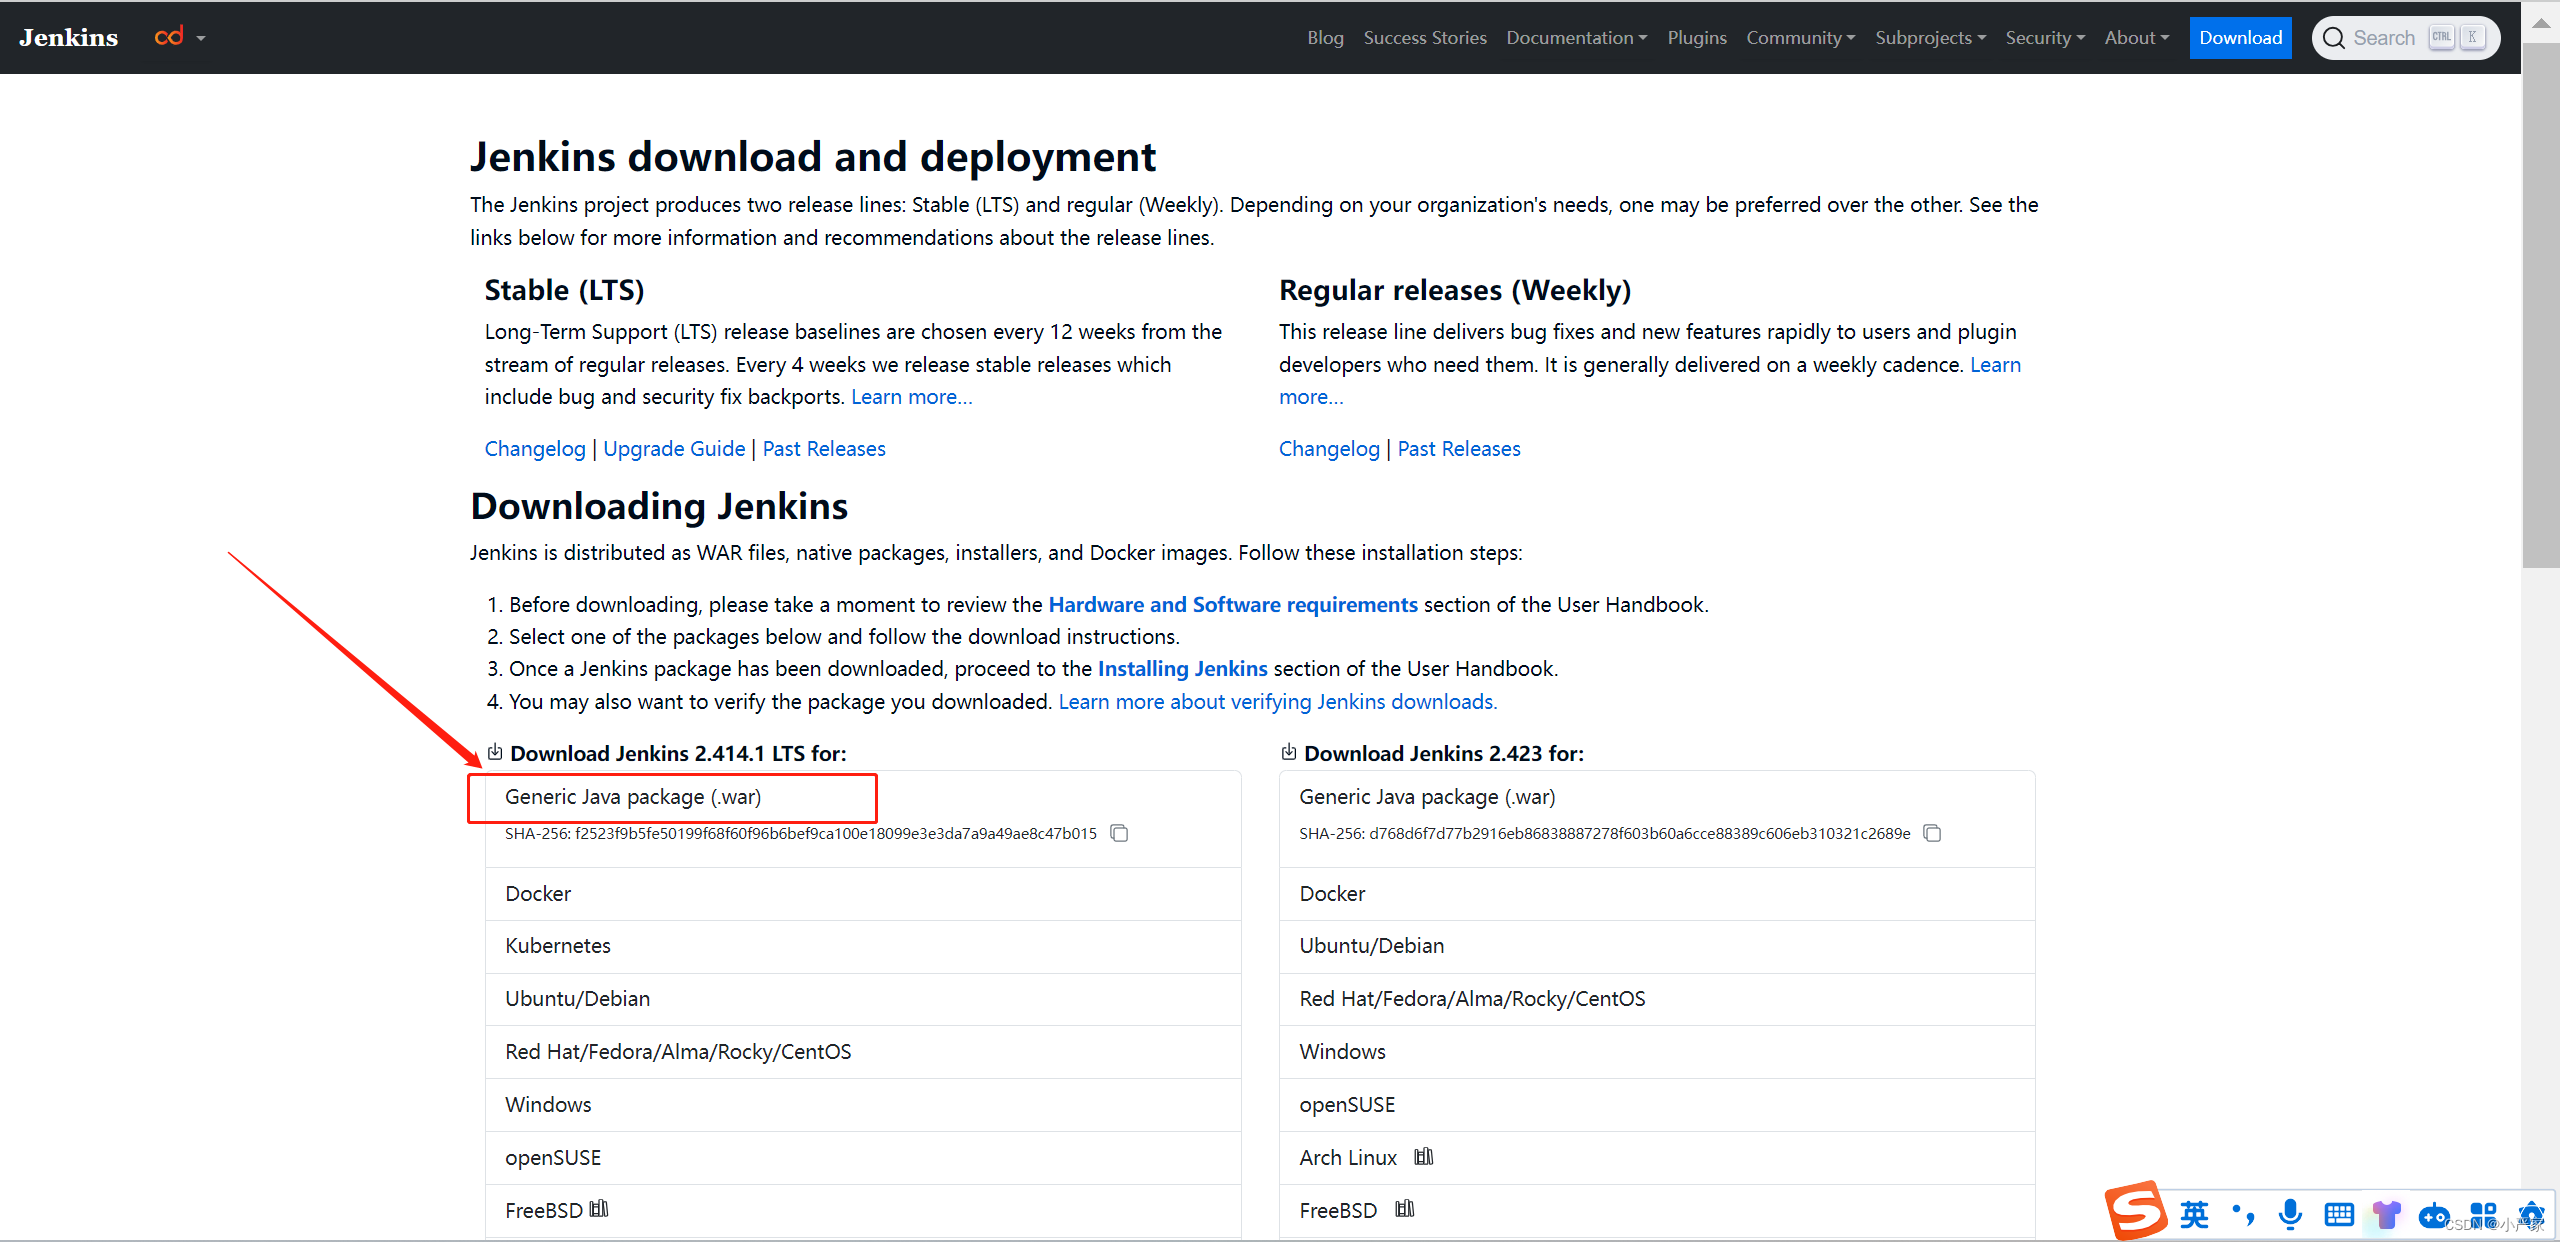The height and width of the screenshot is (1242, 2560).
Task: Select Ubuntu/Debian under Weekly downloads
Action: pos(1657,946)
